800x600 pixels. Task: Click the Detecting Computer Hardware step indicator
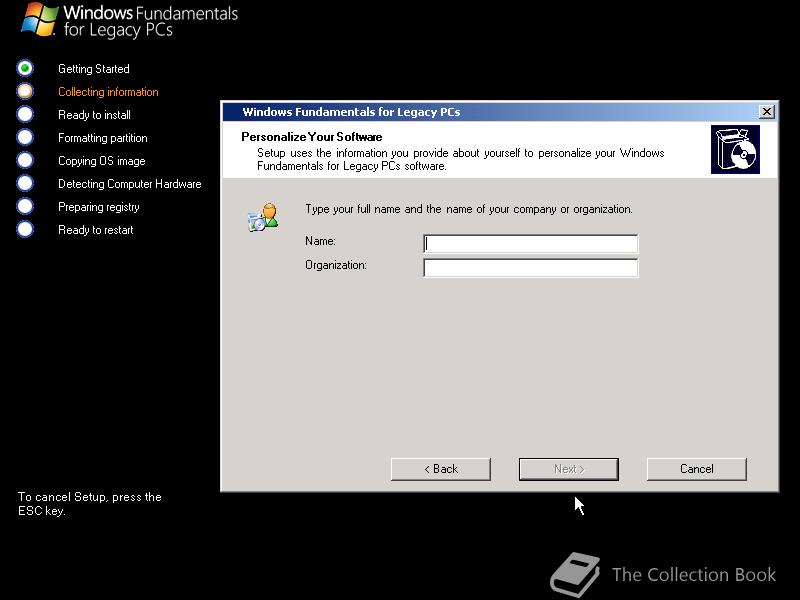pyautogui.click(x=25, y=183)
